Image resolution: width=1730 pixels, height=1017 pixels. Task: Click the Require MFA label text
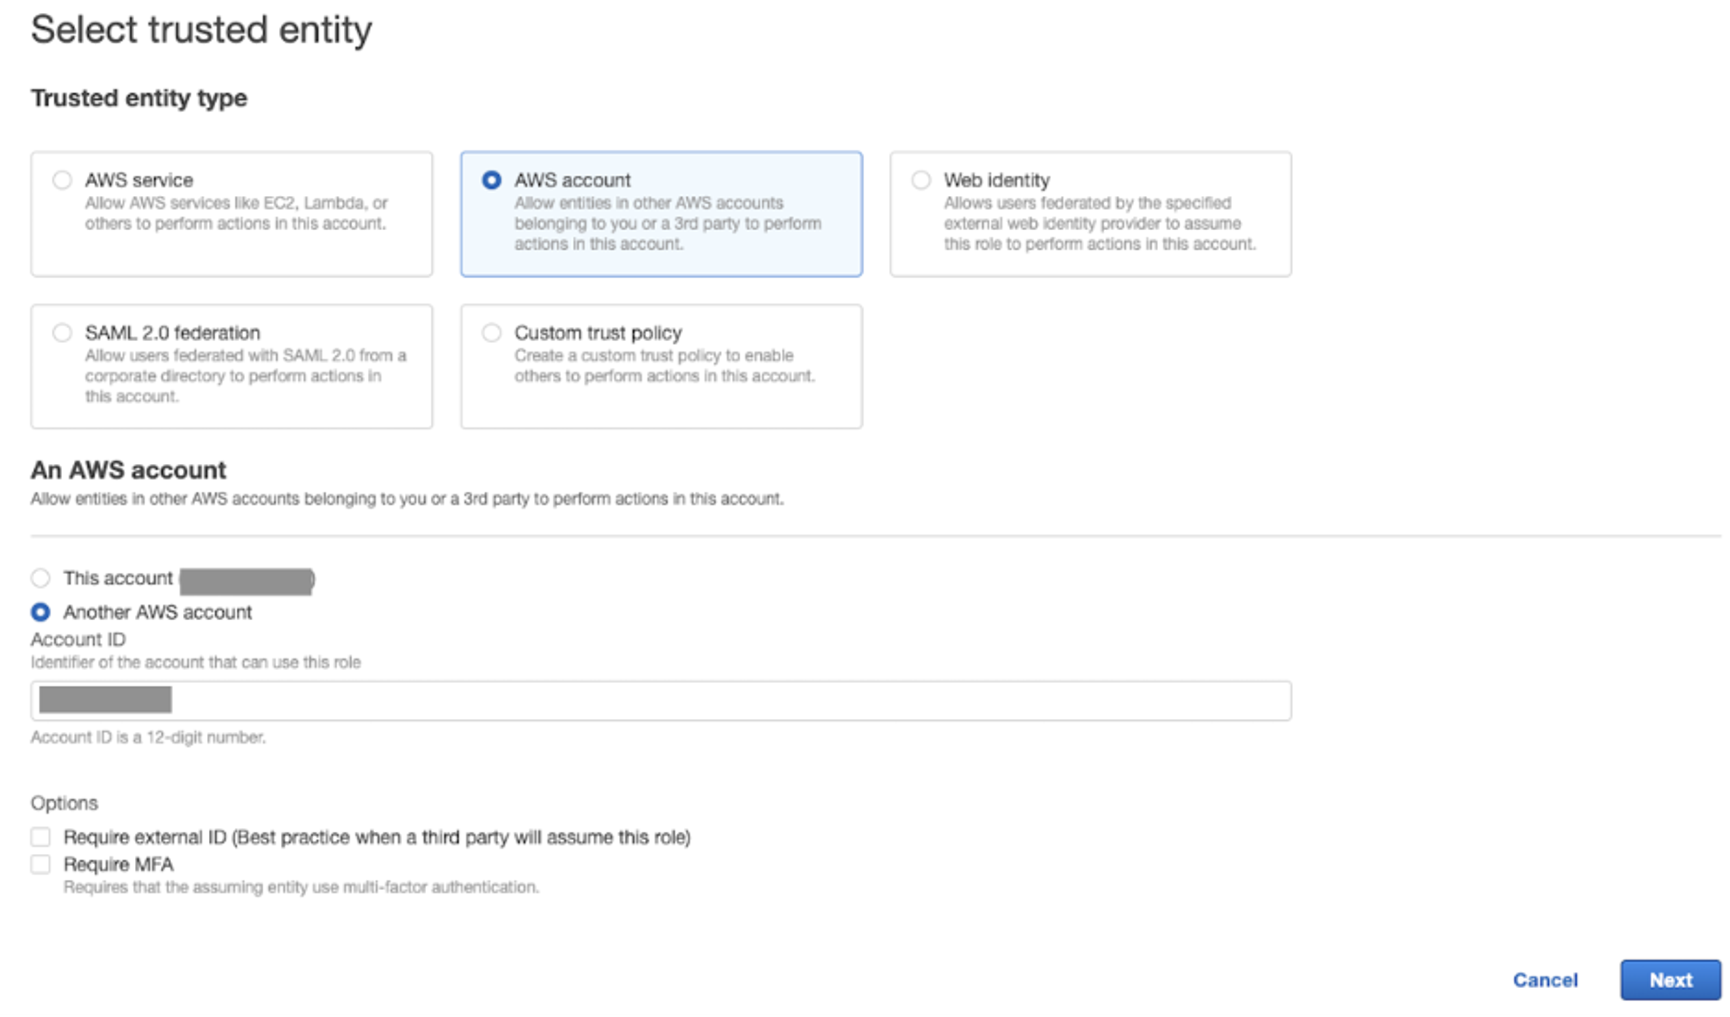pyautogui.click(x=118, y=864)
